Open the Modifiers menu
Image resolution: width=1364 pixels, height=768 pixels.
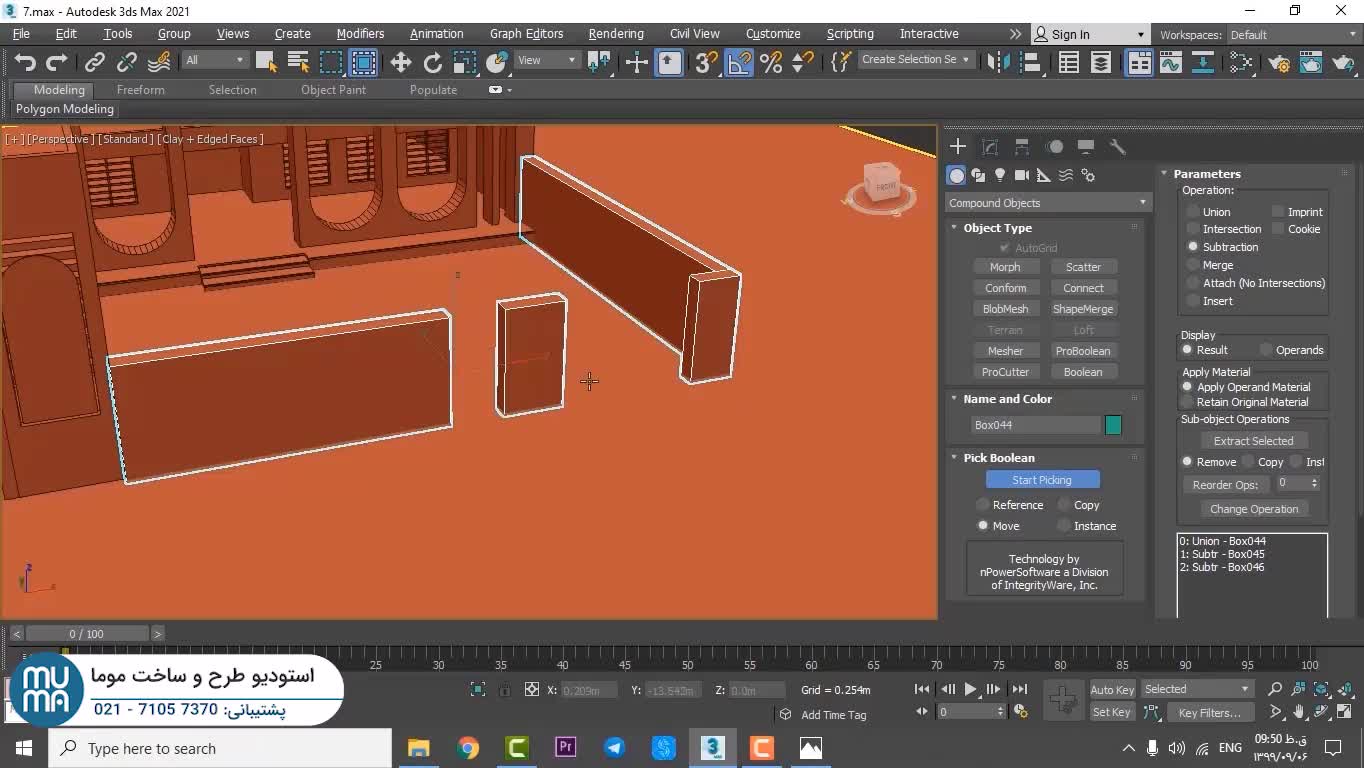pos(360,34)
